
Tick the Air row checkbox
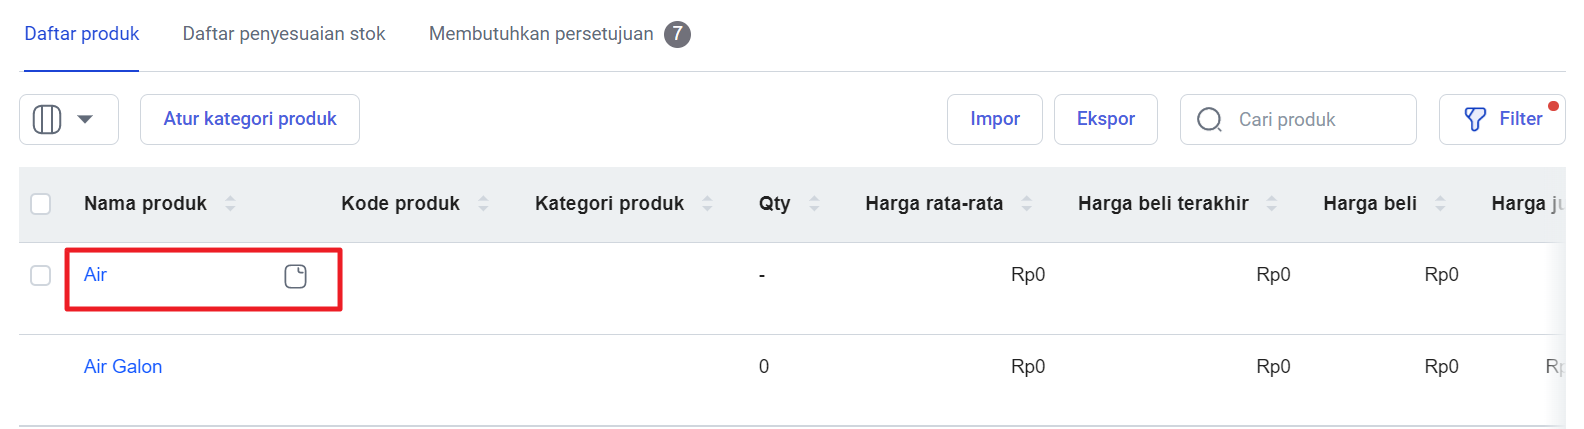[41, 275]
